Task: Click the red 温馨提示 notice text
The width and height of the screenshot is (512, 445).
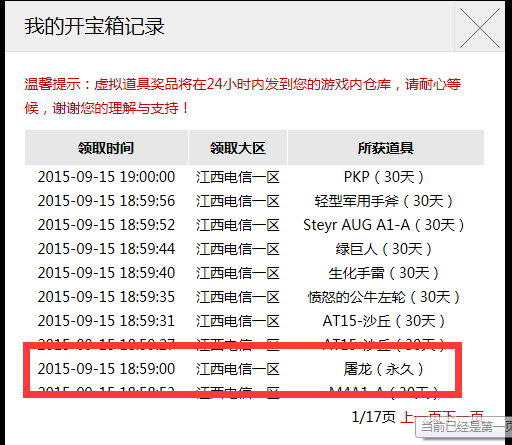Action: tap(242, 96)
